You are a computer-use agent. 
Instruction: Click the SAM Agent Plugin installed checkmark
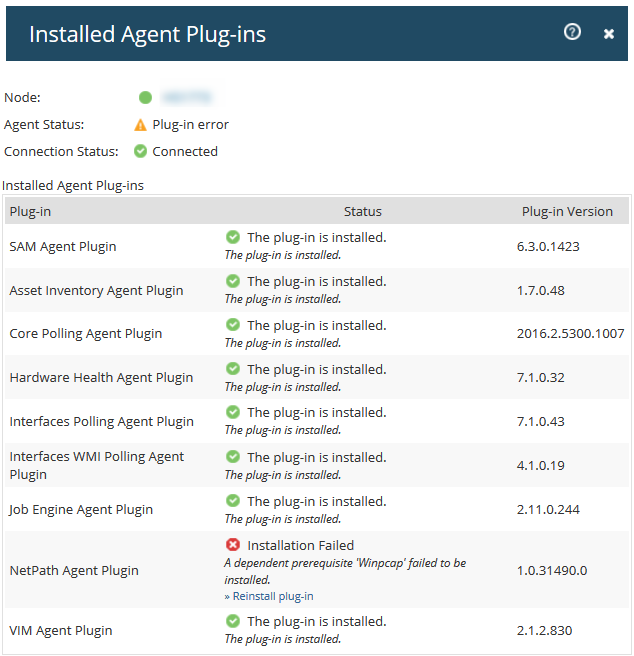coord(233,237)
